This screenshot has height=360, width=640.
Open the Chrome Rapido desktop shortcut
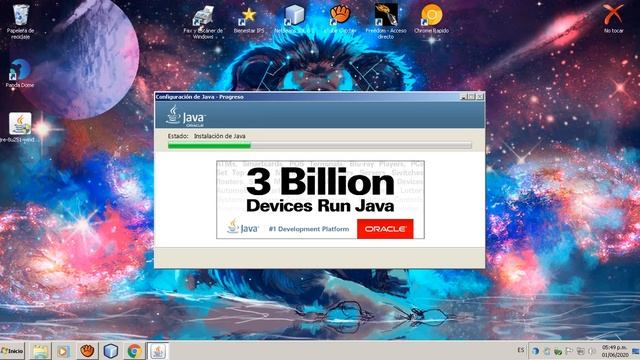click(x=431, y=19)
